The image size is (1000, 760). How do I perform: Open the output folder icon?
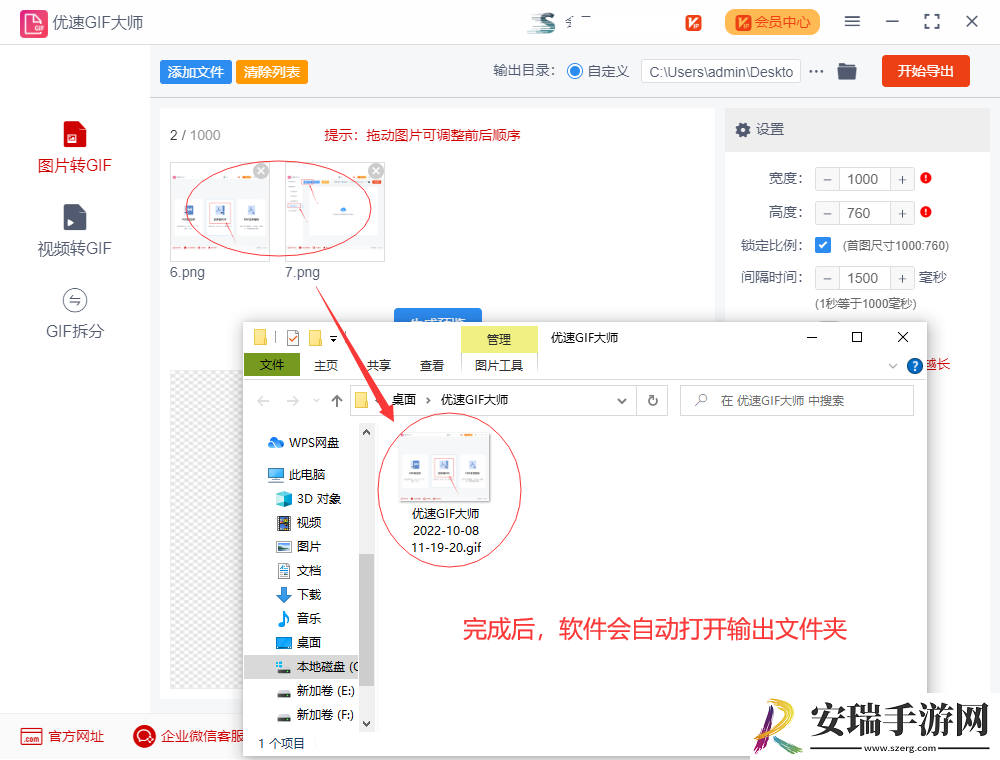(847, 71)
